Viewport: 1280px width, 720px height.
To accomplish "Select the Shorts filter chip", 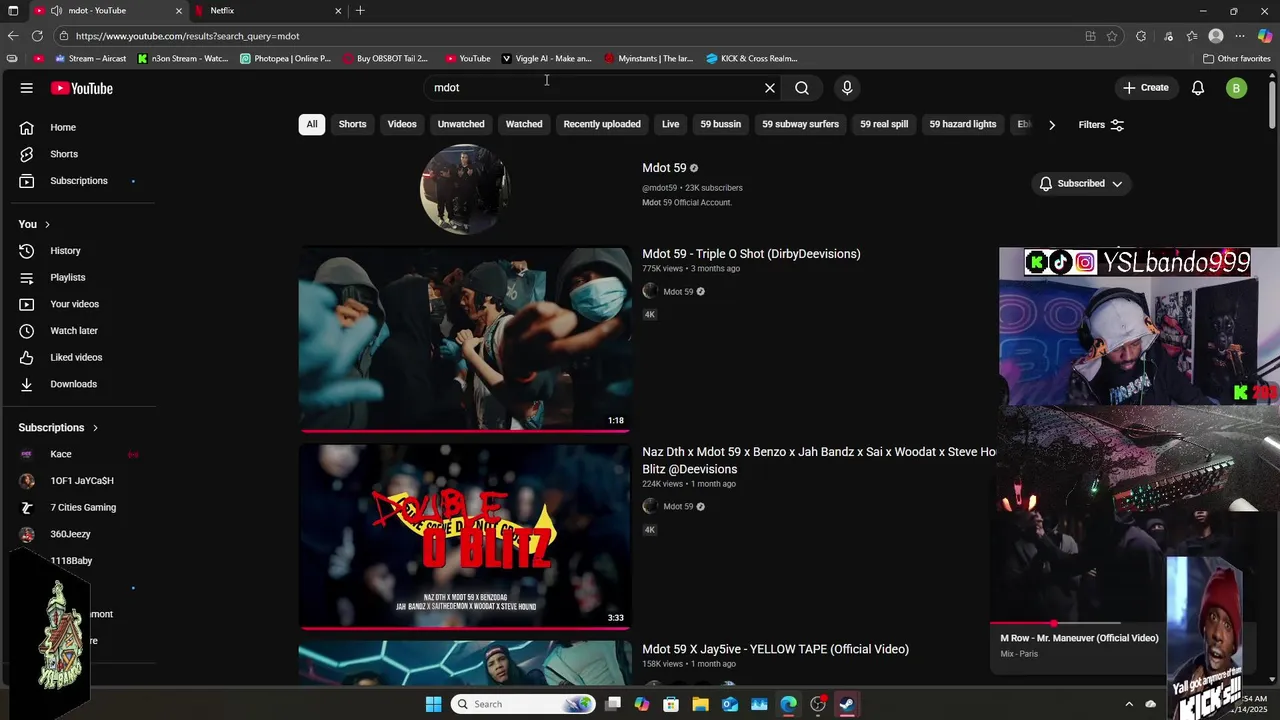I will (x=352, y=124).
